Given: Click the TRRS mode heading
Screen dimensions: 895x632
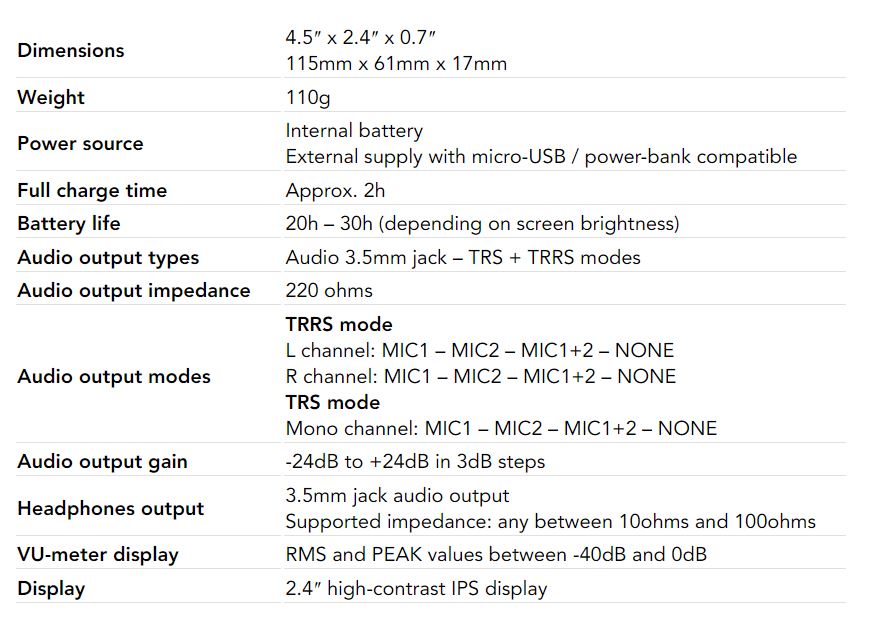Looking at the screenshot, I should (339, 324).
